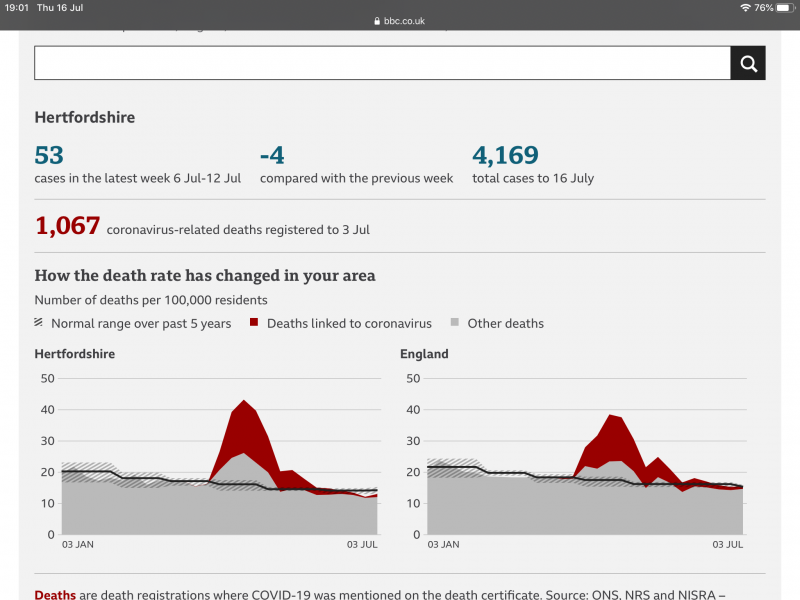The height and width of the screenshot is (600, 800).
Task: Click the 1,067 coronavirus-related deaths number
Action: pos(67,226)
